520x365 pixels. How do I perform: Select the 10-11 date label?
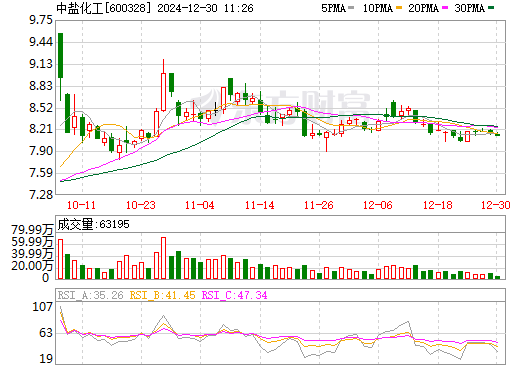[x=81, y=205]
